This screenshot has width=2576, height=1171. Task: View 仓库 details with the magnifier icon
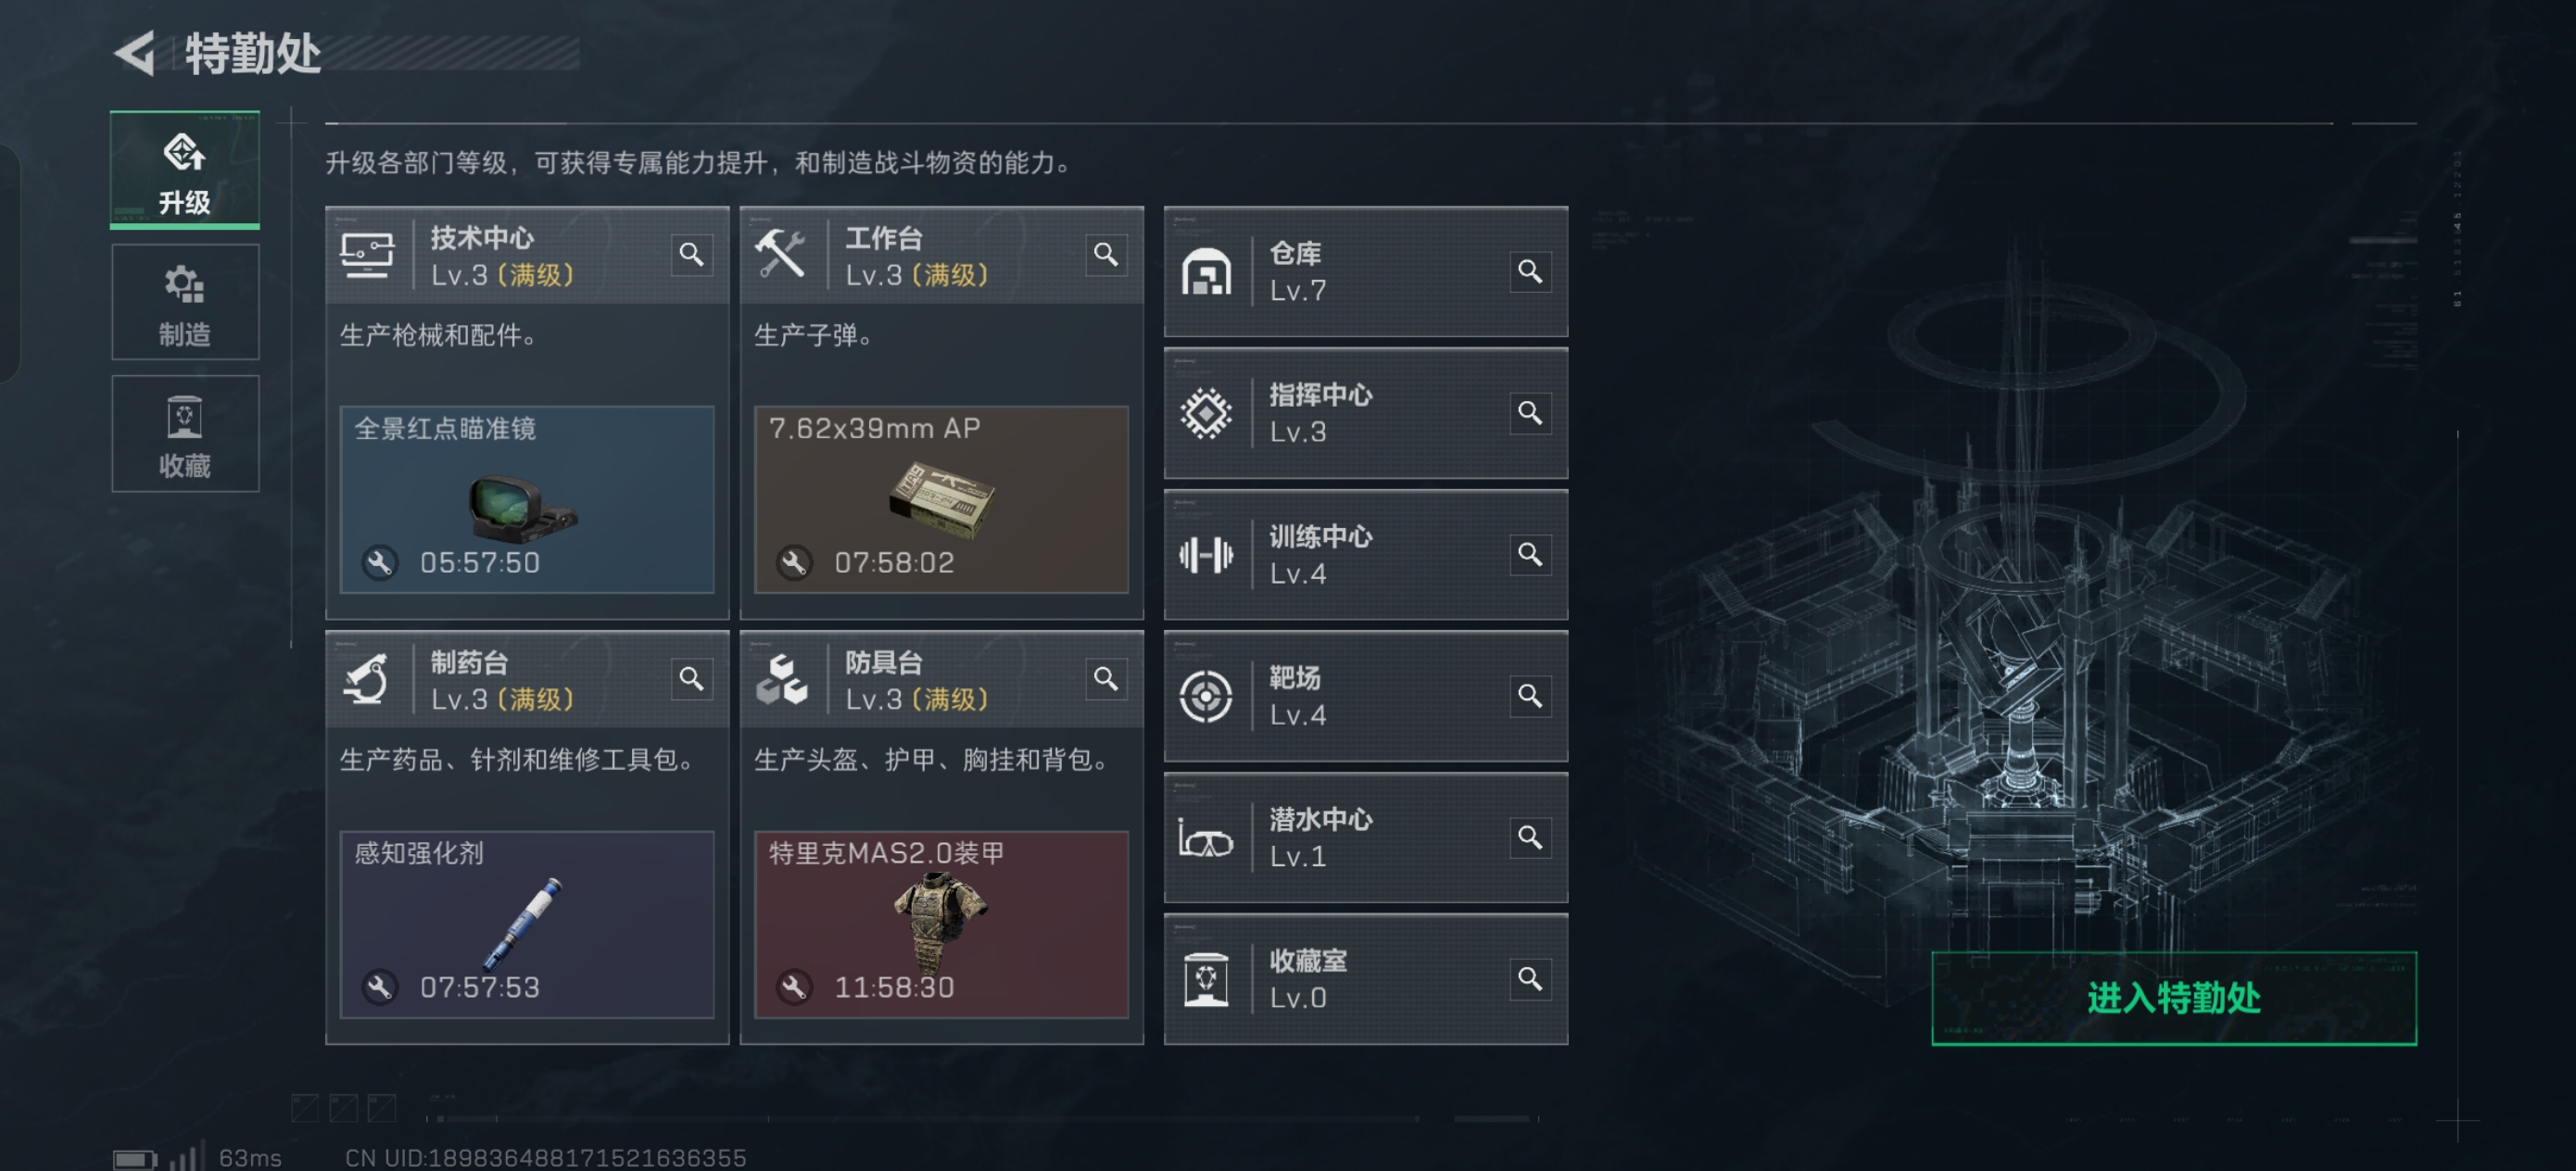pos(1529,271)
